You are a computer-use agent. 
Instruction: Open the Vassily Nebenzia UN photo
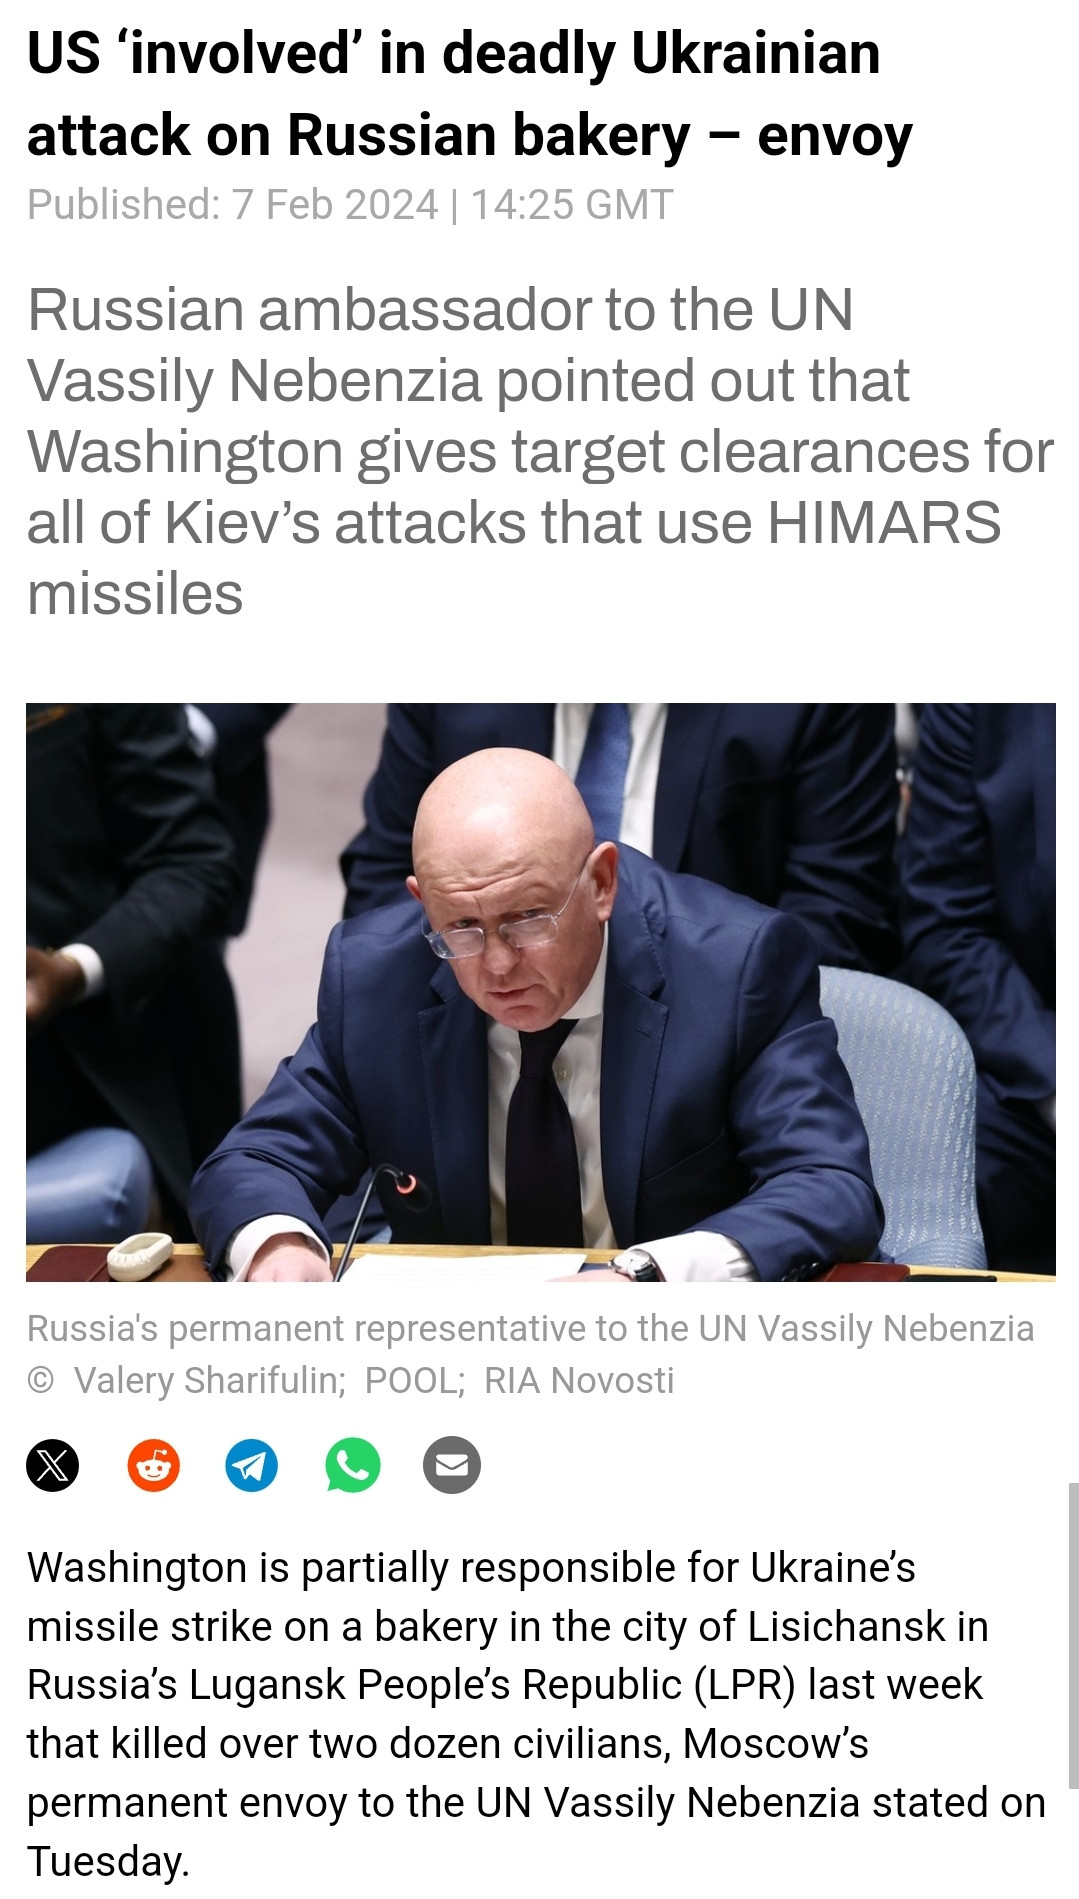pos(540,991)
